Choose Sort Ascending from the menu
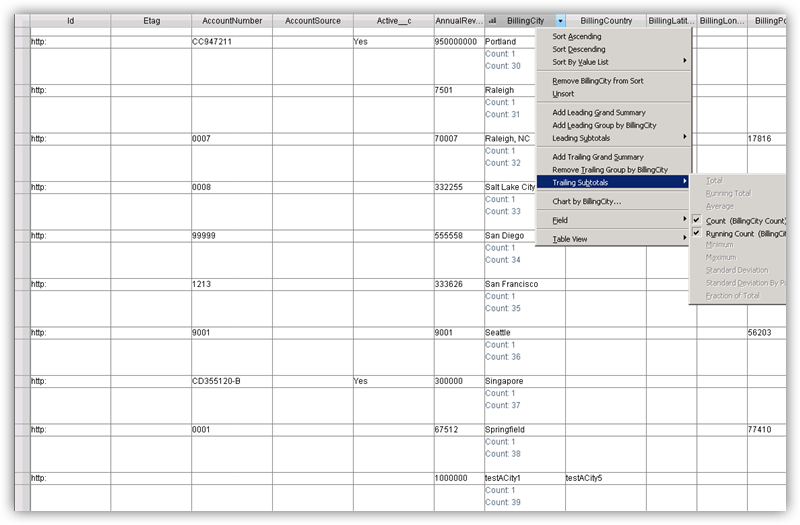Image resolution: width=800 pixels, height=525 pixels. [578, 36]
